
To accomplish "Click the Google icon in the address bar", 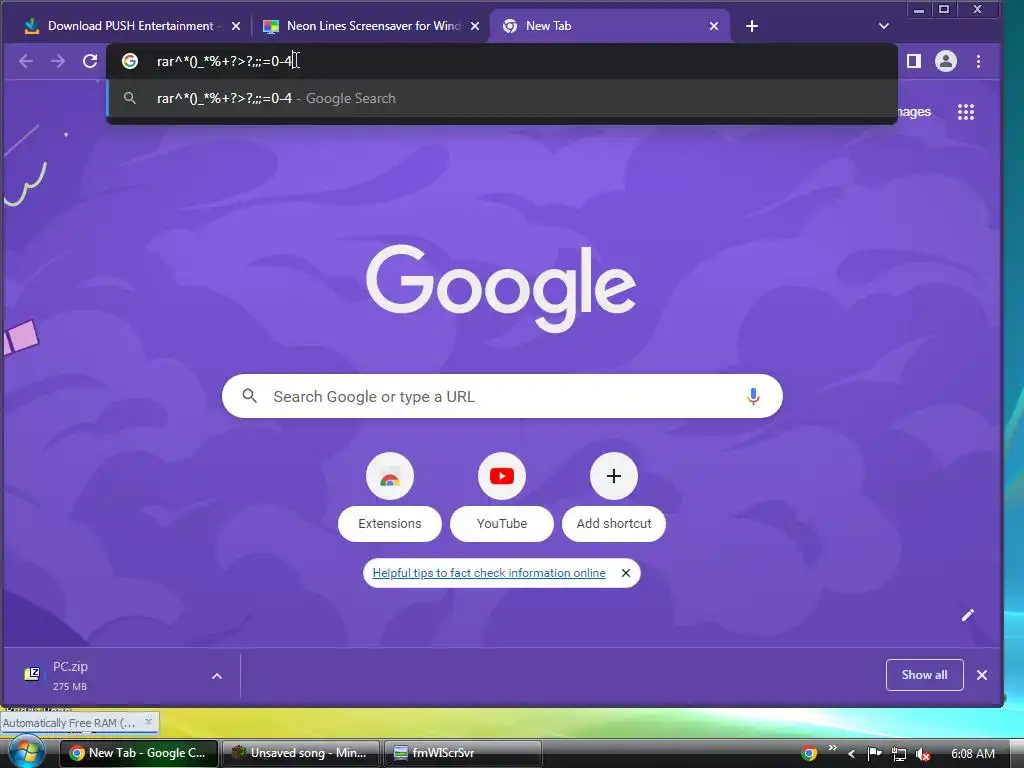I will click(130, 61).
